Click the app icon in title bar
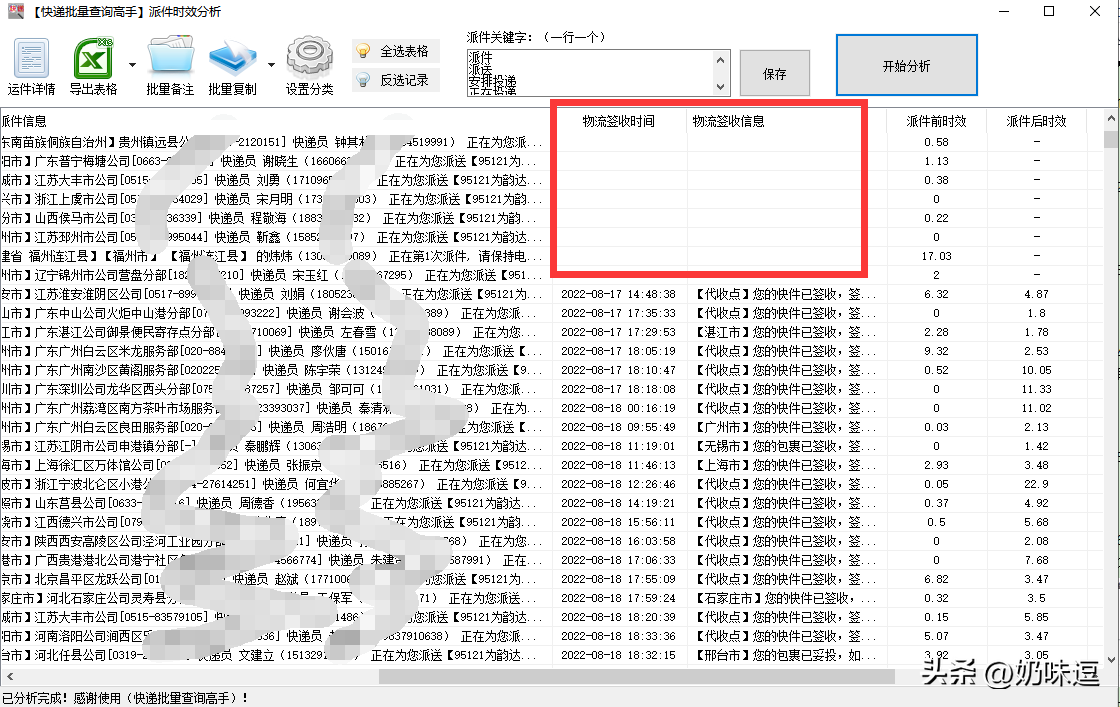 (x=15, y=11)
